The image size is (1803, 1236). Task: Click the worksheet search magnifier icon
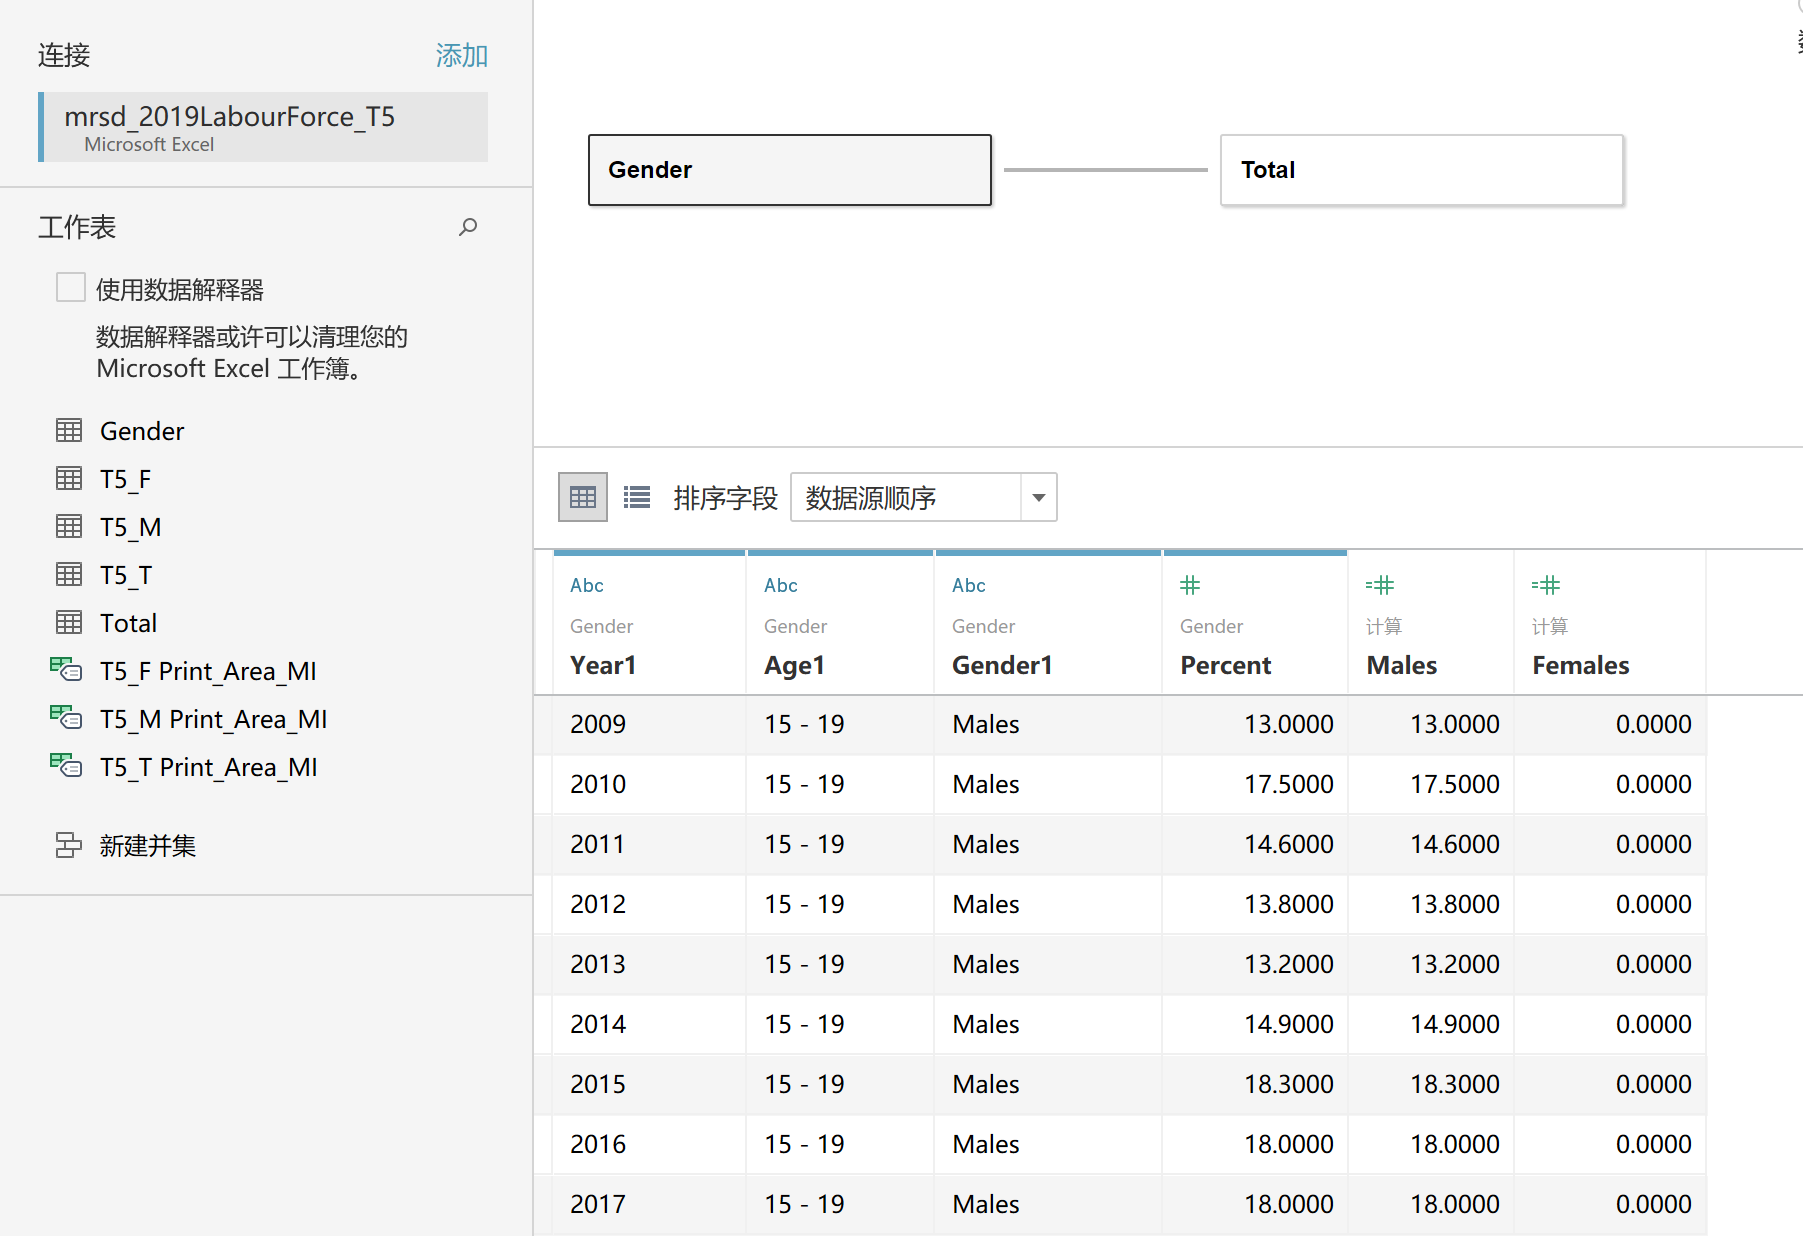[x=467, y=227]
